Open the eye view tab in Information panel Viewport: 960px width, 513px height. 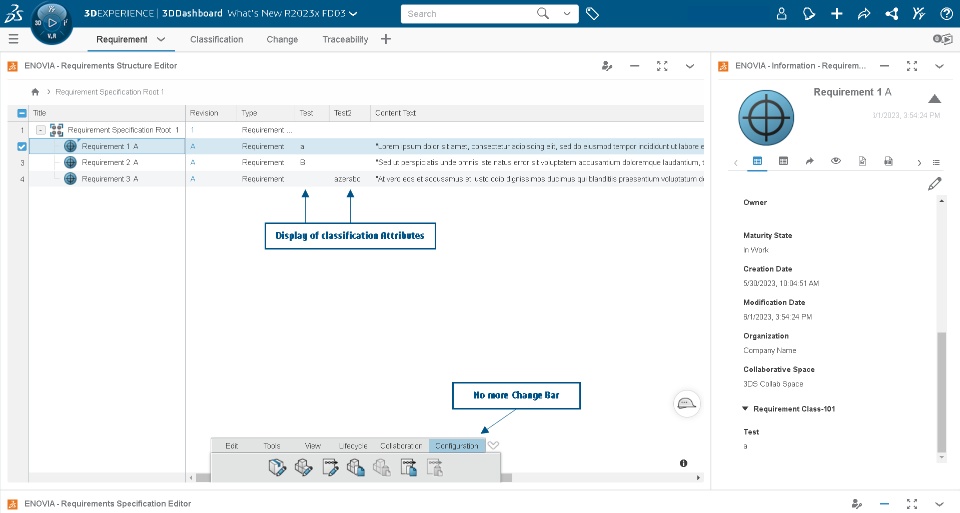pyautogui.click(x=836, y=161)
